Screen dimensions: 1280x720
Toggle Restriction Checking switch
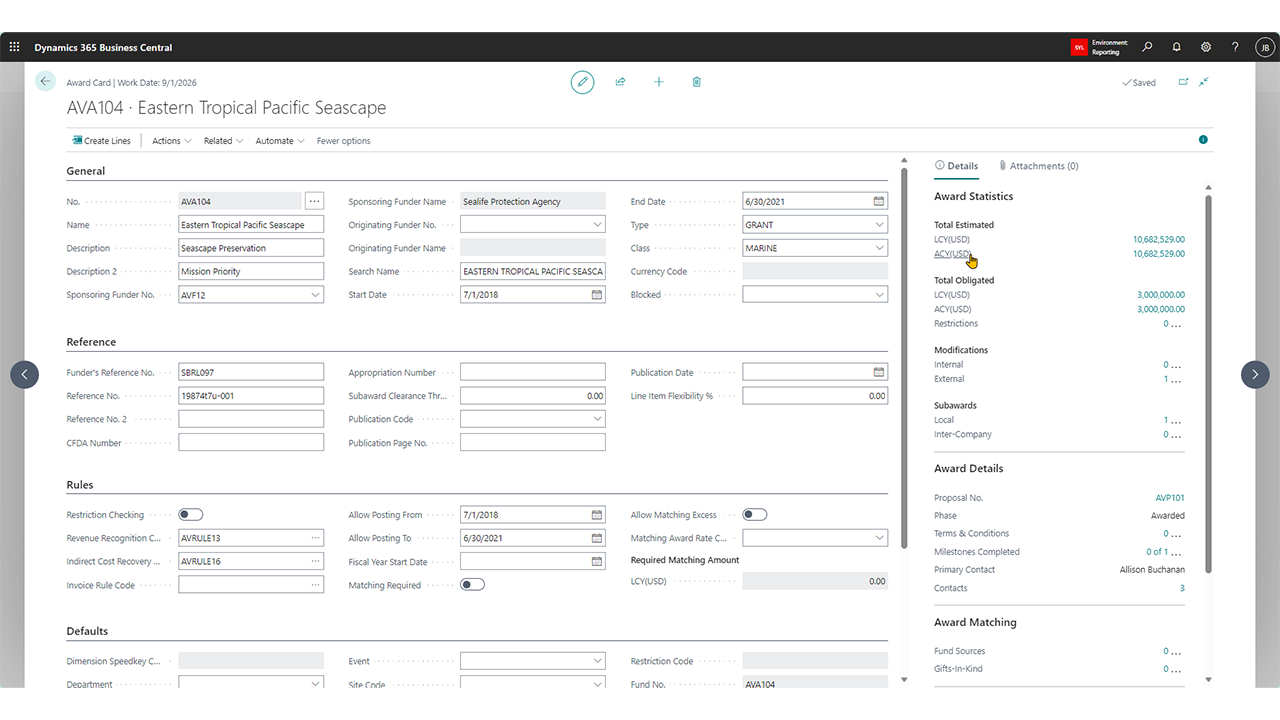(x=190, y=515)
